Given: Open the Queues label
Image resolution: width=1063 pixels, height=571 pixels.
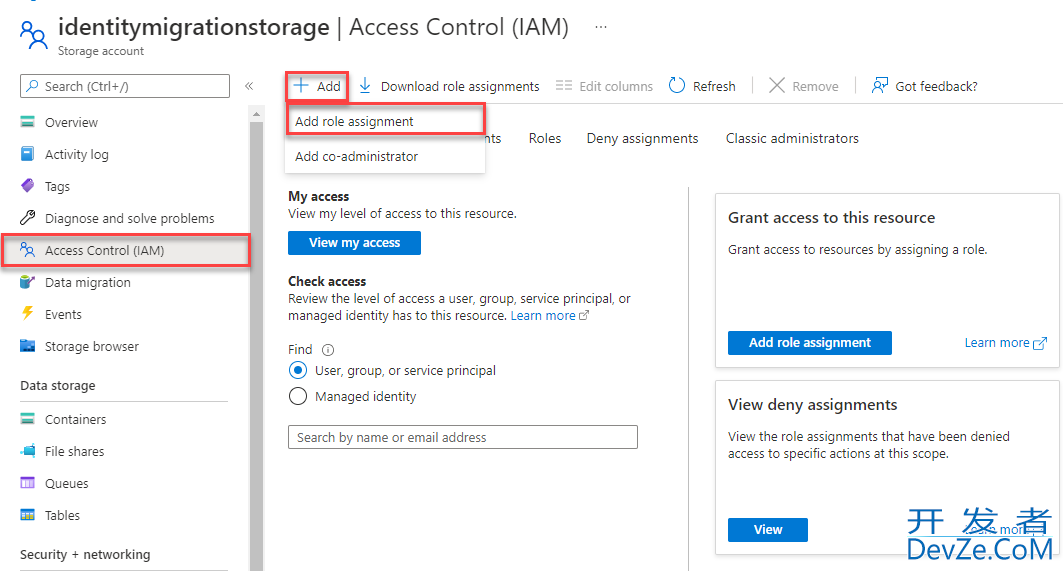Looking at the screenshot, I should (66, 483).
